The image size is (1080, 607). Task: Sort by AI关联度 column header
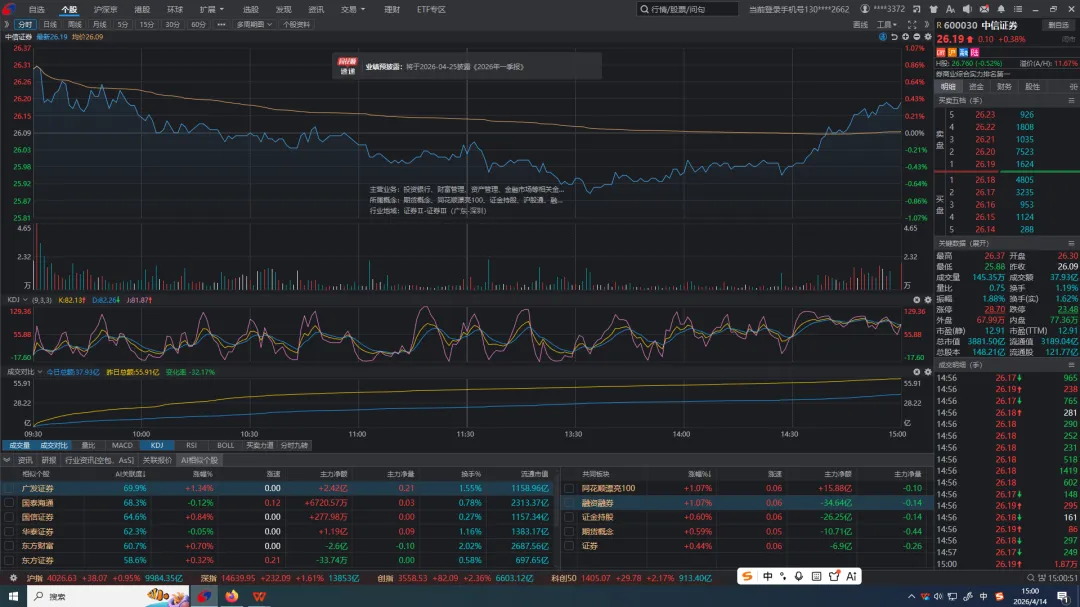pos(130,474)
